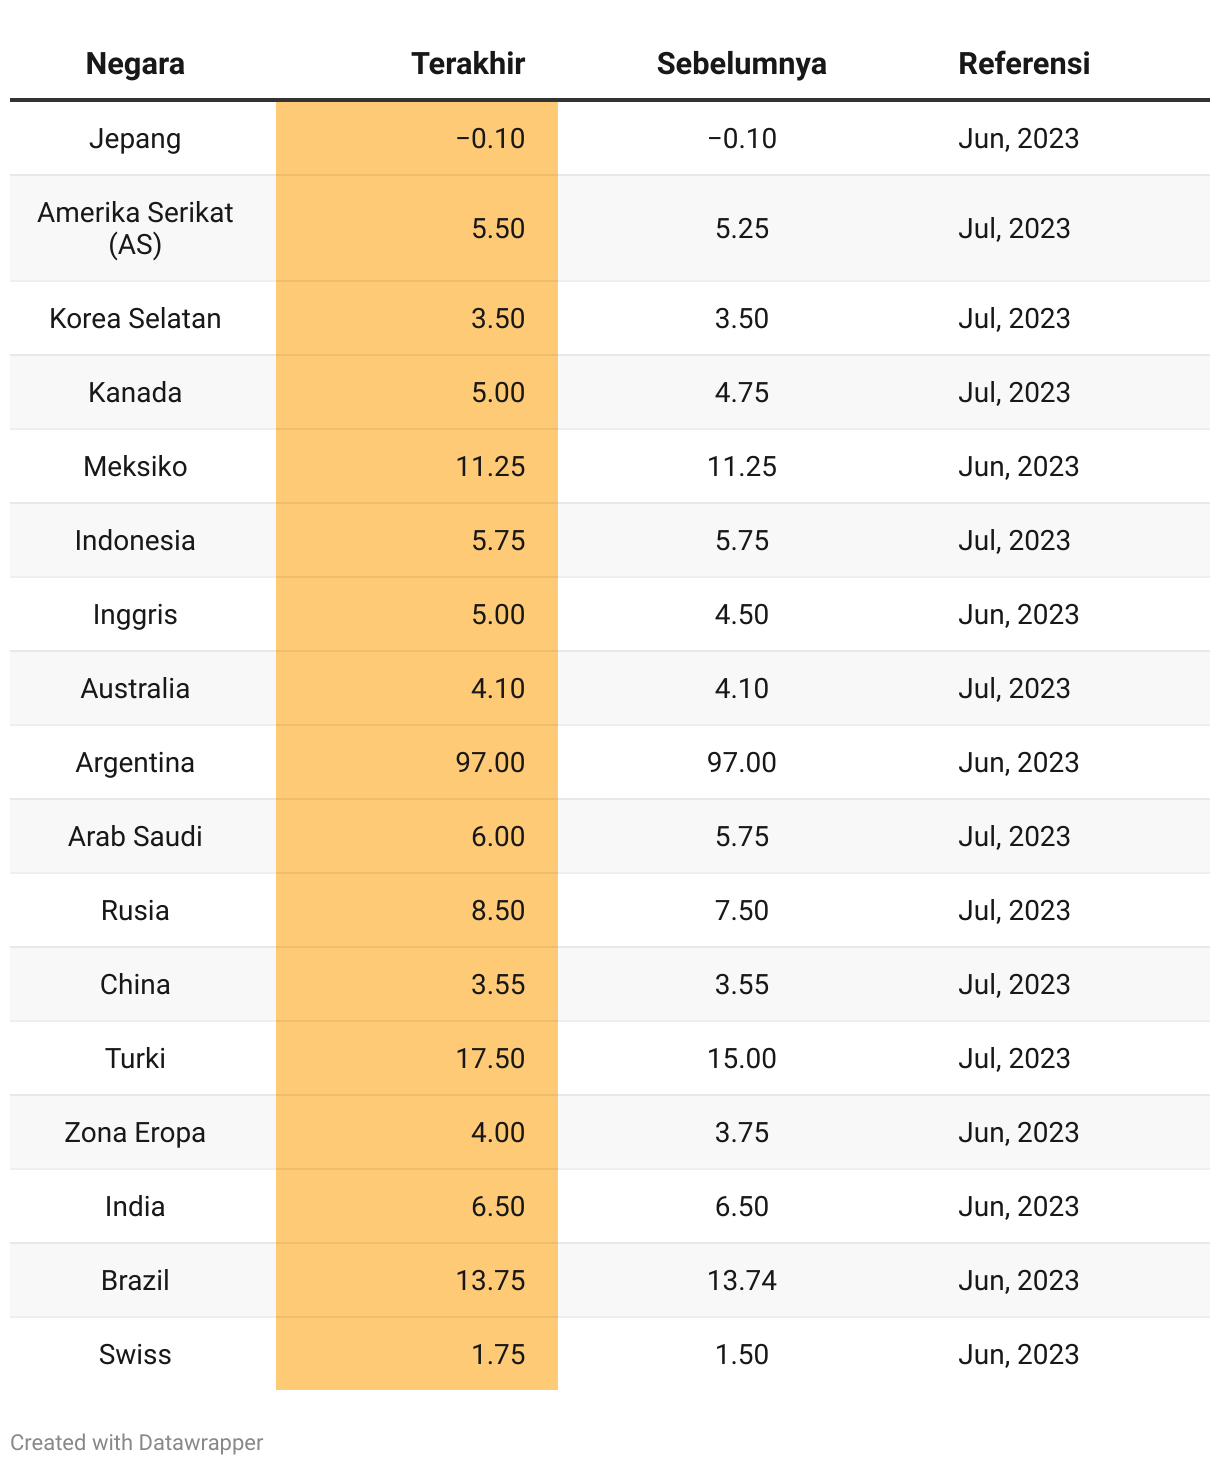The image size is (1220, 1466).
Task: Click the Amerika Serikat (AS) cell
Action: [x=135, y=228]
